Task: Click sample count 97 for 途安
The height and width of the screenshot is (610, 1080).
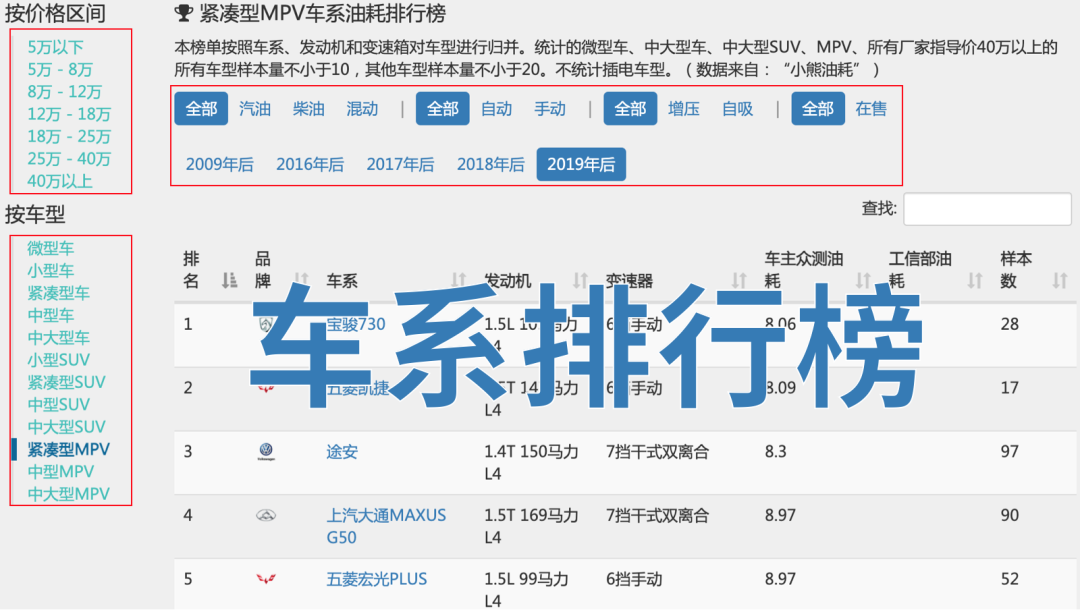Action: coord(1010,452)
